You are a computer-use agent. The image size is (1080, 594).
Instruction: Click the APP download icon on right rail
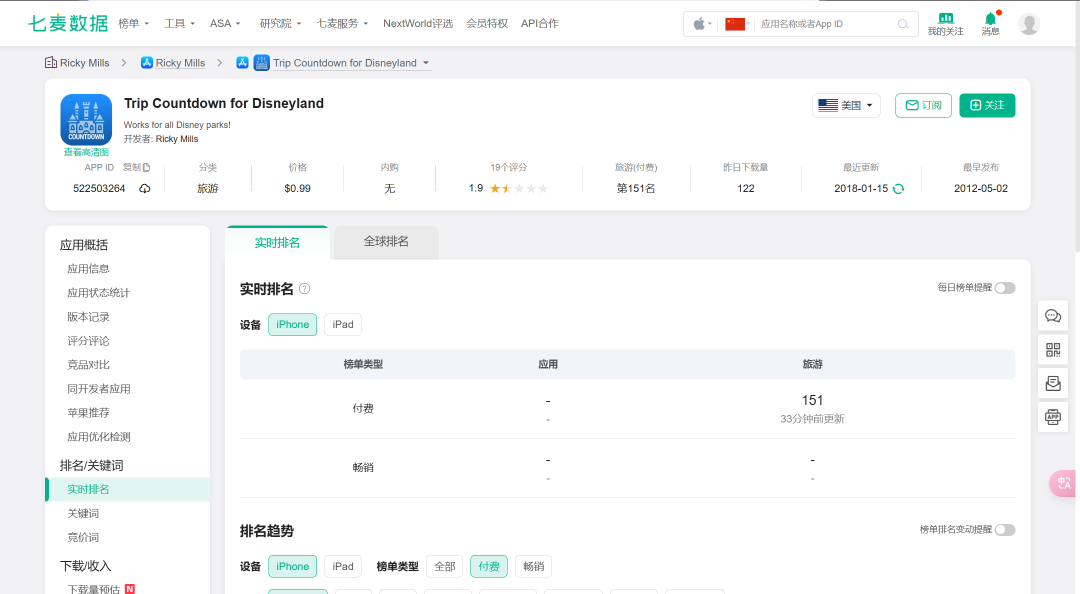click(1053, 417)
